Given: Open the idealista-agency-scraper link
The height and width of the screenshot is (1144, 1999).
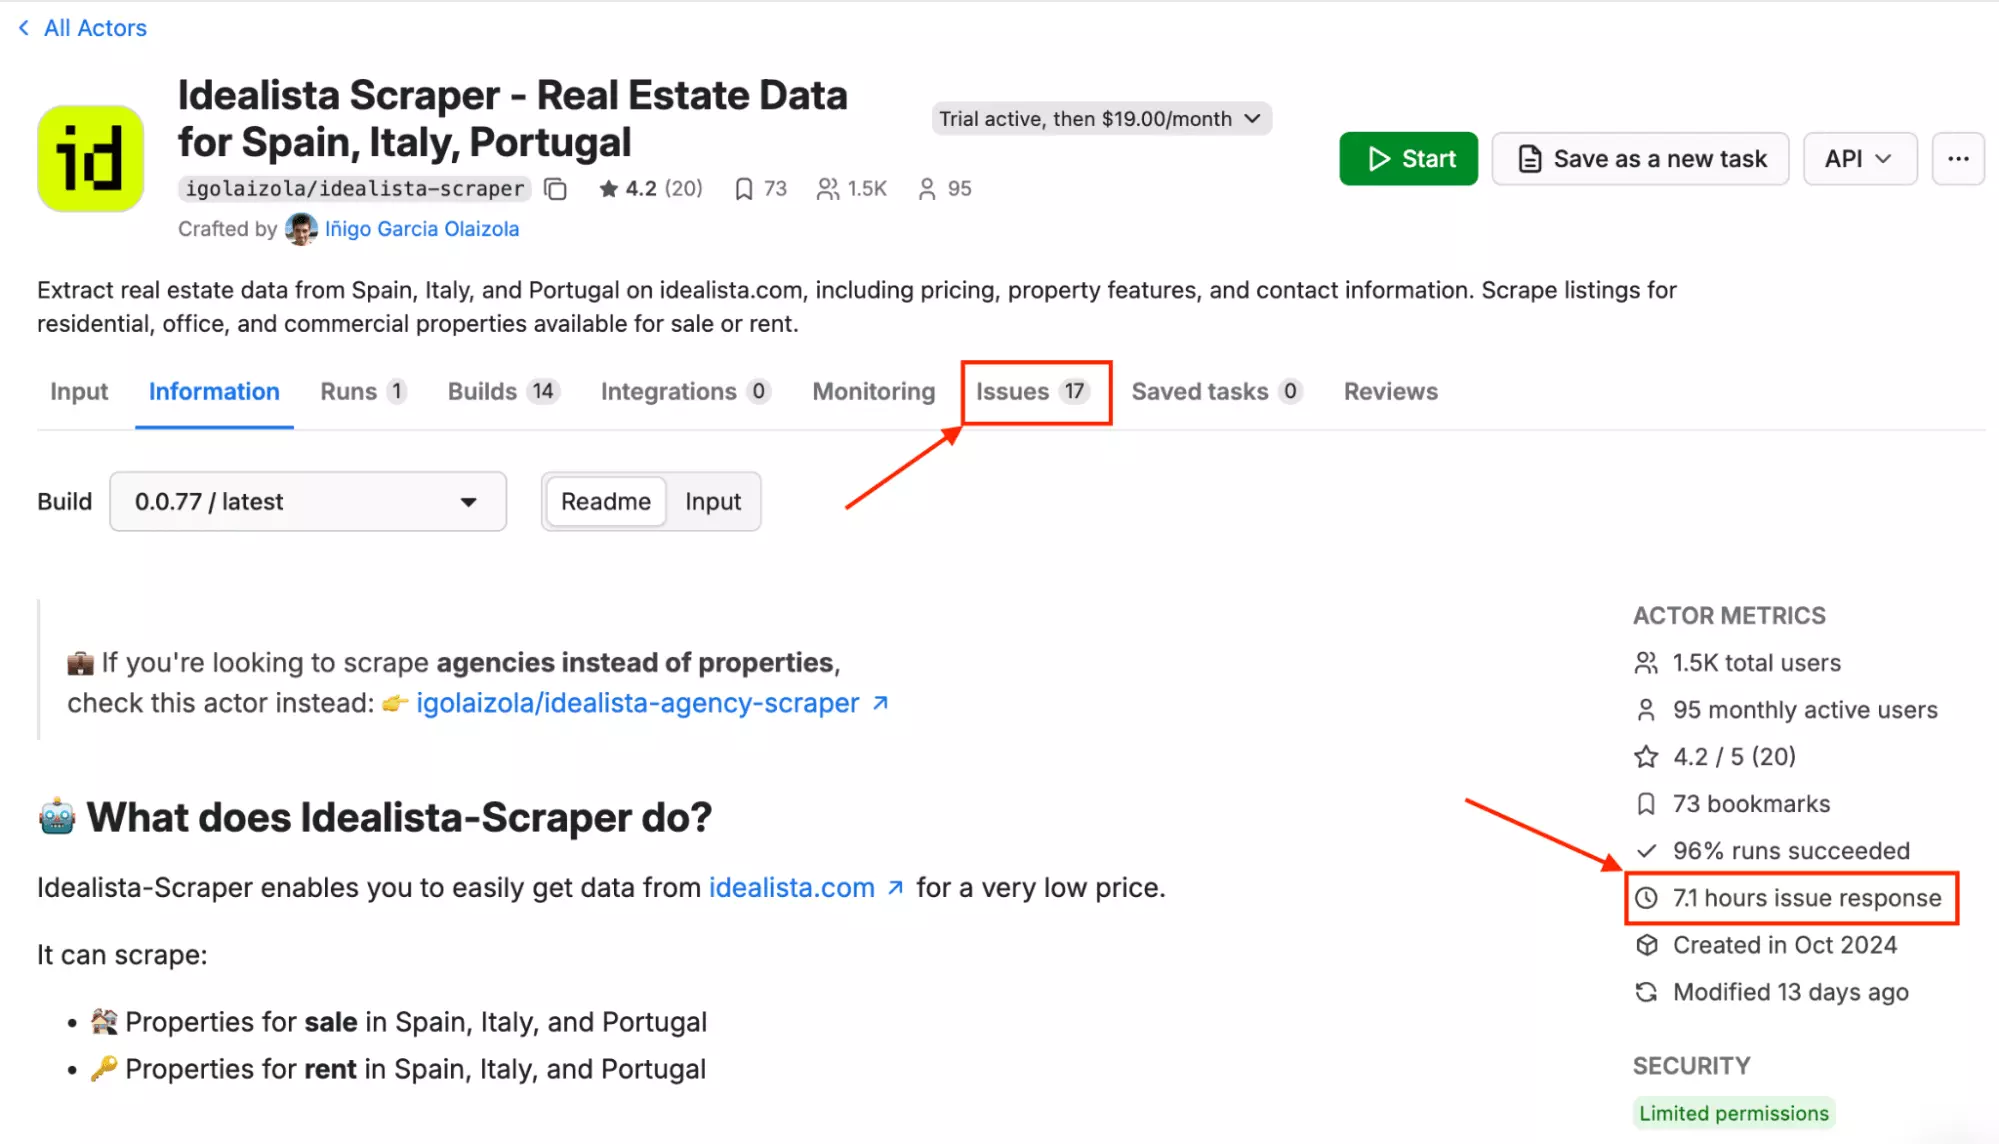Looking at the screenshot, I should click(637, 702).
